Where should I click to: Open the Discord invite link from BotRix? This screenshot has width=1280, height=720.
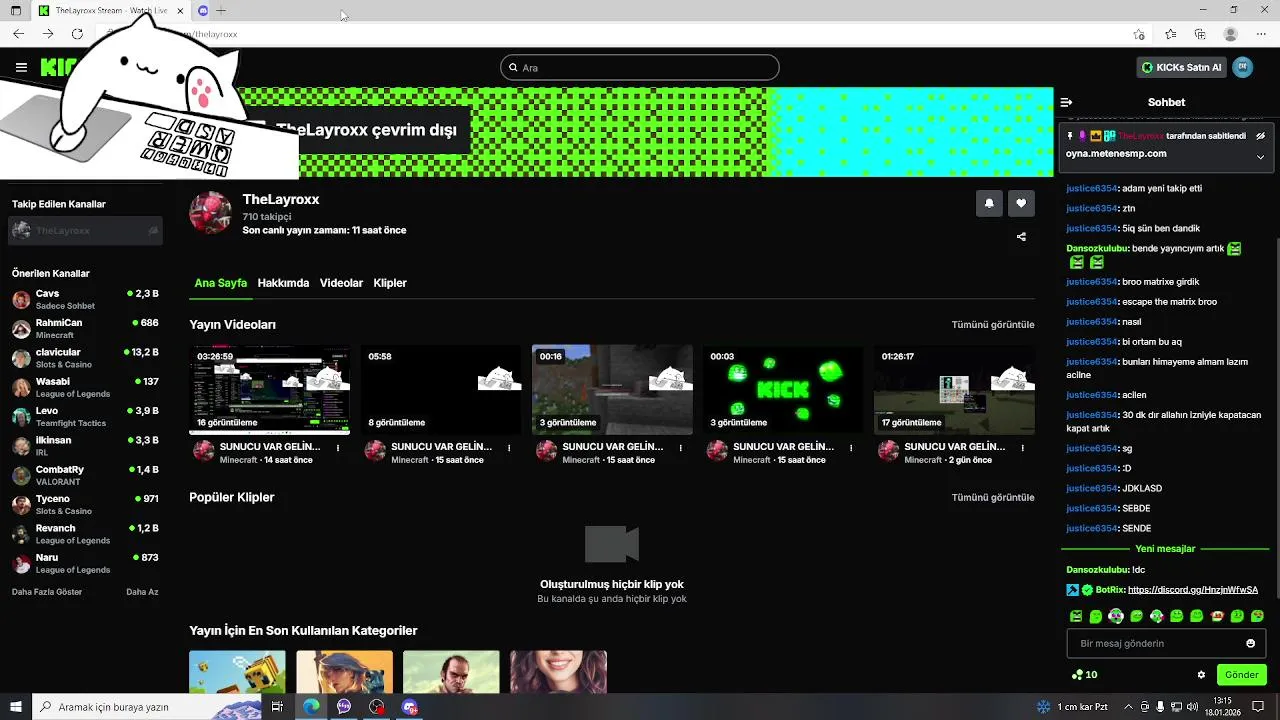click(1193, 590)
